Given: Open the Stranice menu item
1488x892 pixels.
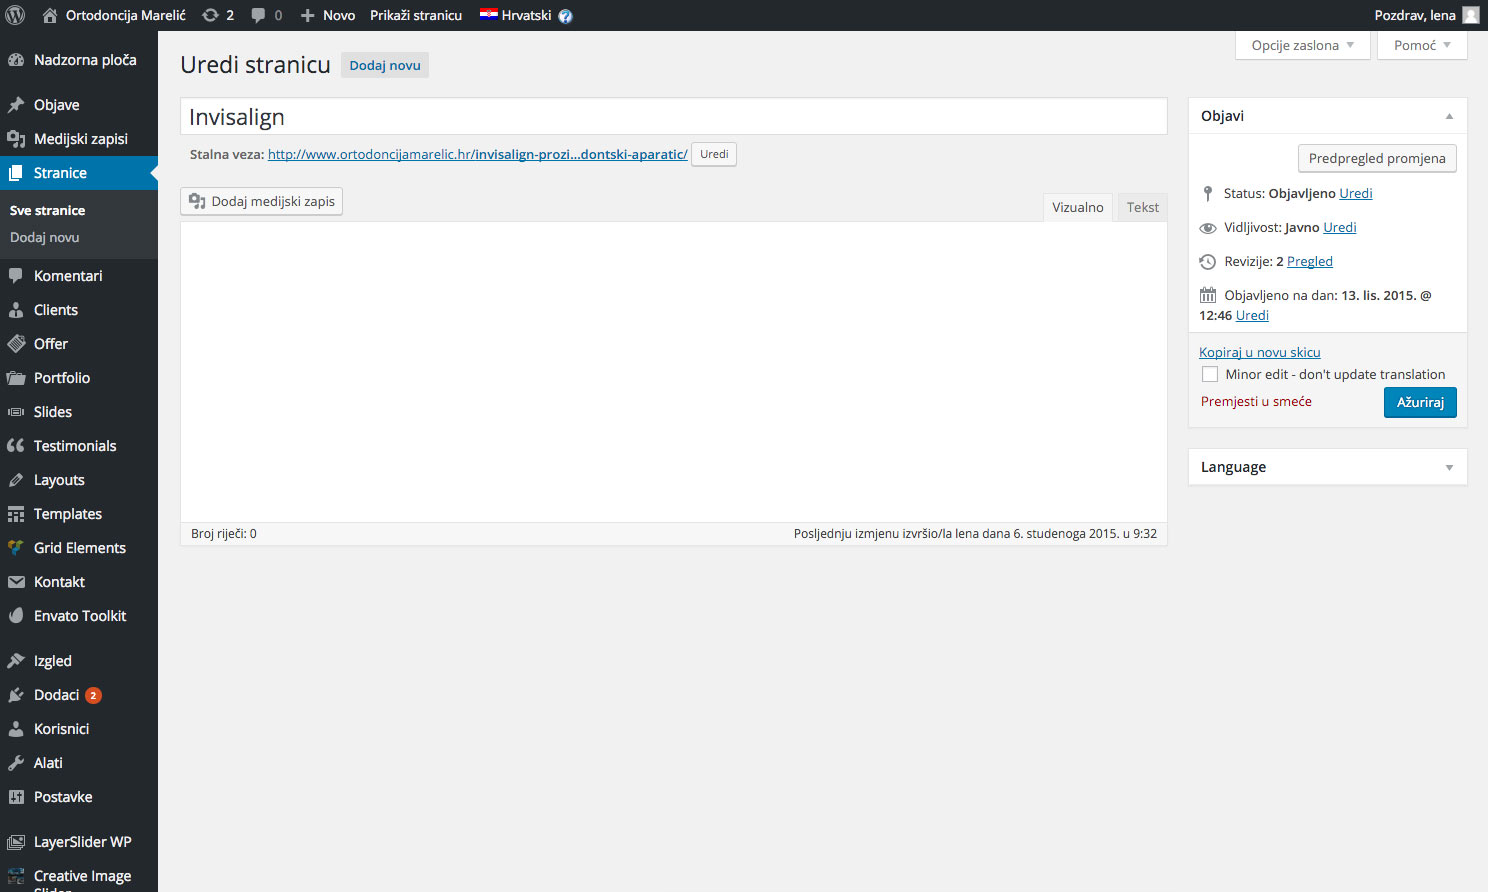Looking at the screenshot, I should [79, 173].
